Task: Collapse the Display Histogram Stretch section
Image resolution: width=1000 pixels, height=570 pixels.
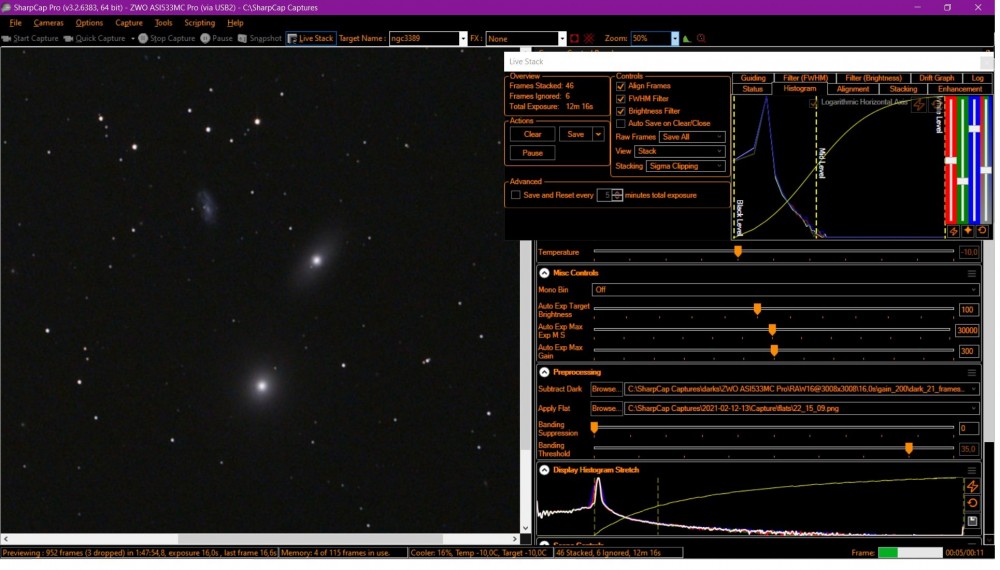Action: tap(544, 471)
